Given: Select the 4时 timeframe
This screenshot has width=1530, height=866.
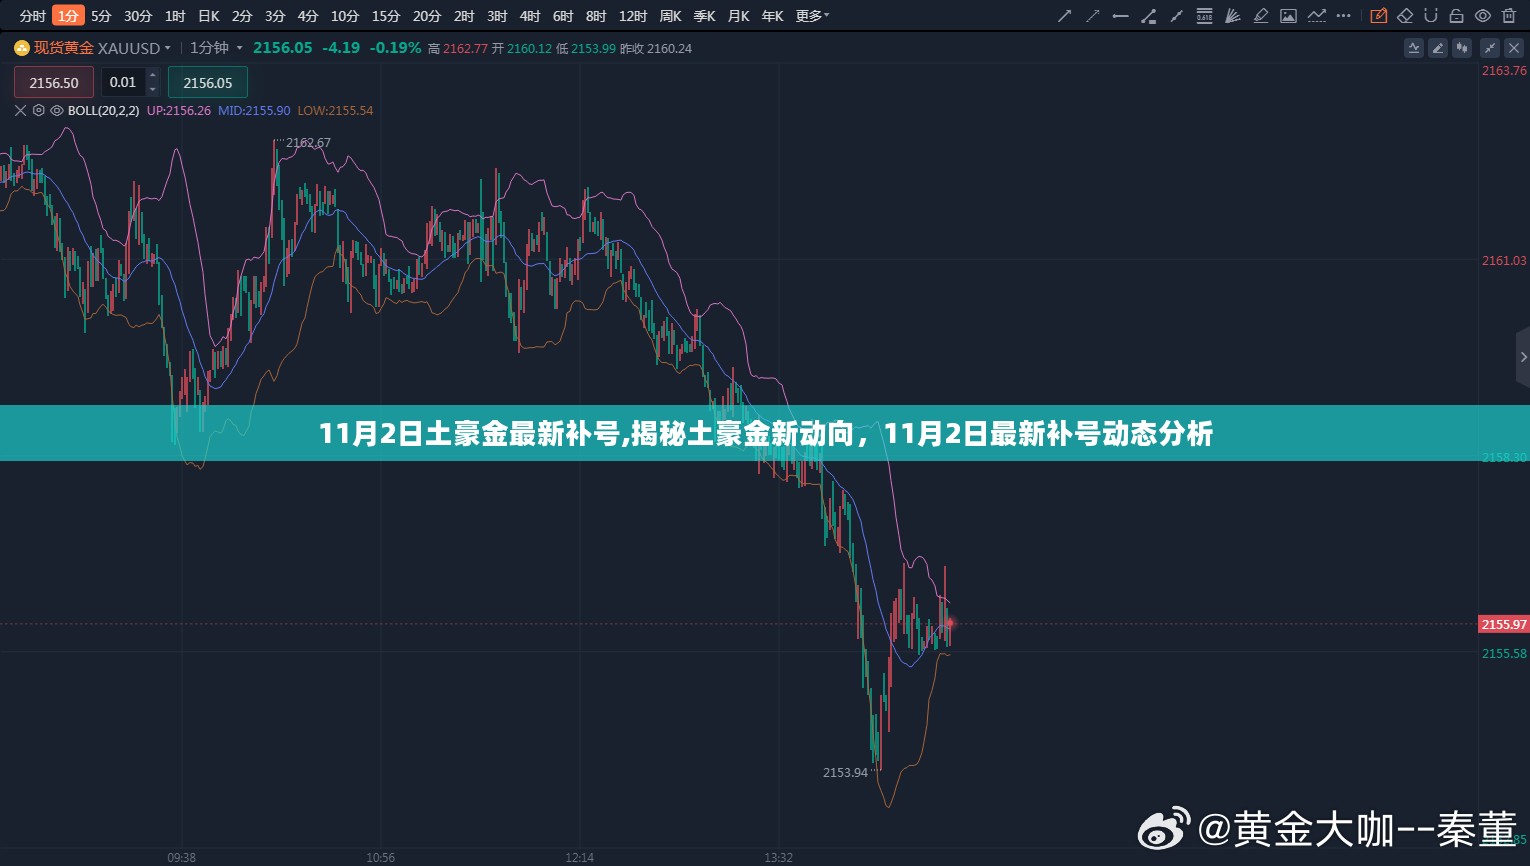Looking at the screenshot, I should click(x=530, y=16).
